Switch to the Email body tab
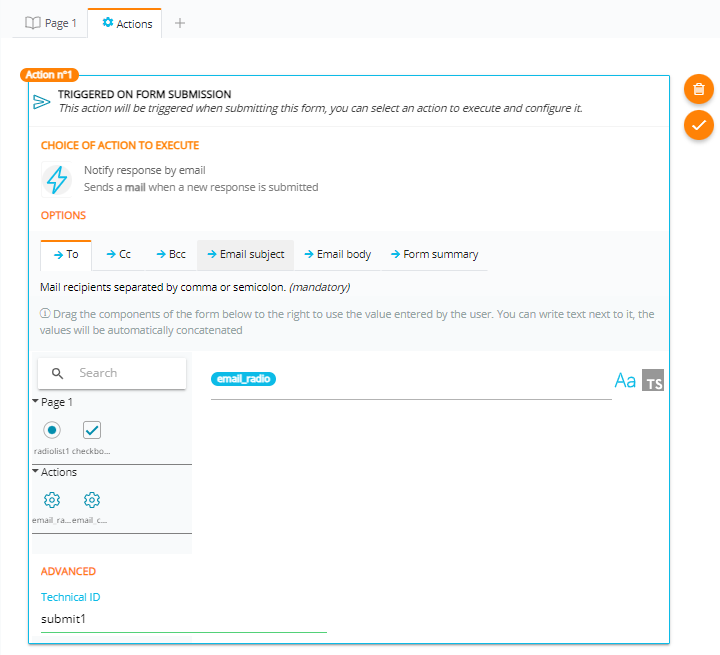Viewport: 720px width, 655px height. click(x=337, y=254)
